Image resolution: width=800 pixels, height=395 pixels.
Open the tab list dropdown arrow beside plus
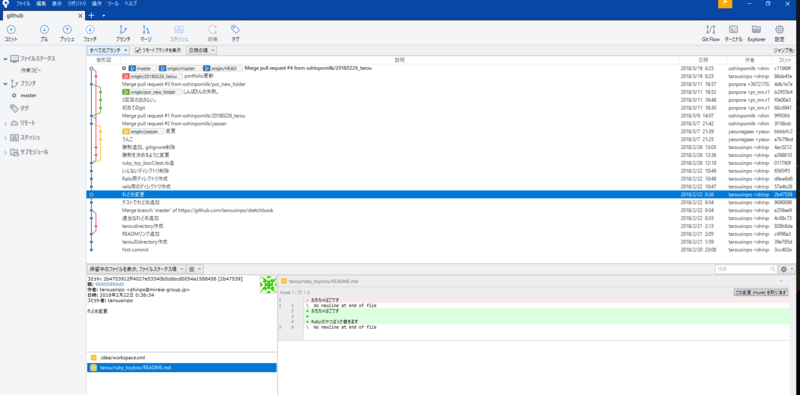click(x=104, y=16)
